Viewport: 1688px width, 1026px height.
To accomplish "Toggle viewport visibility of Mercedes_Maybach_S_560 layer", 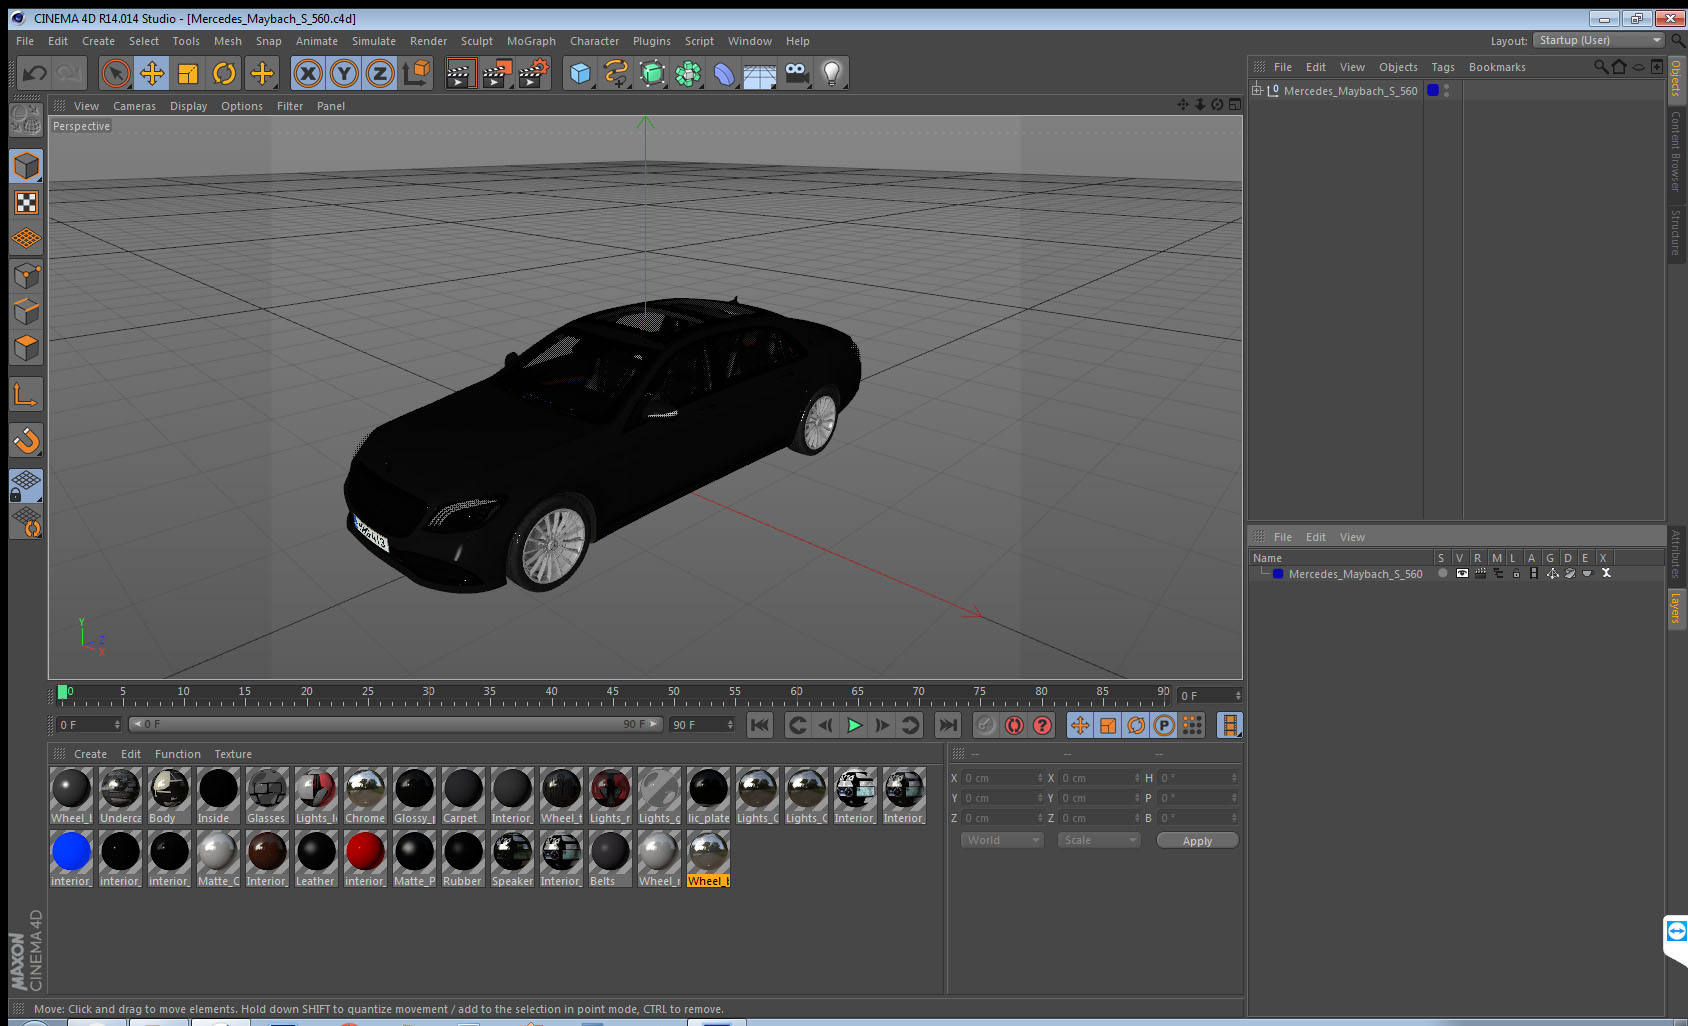I will (1462, 574).
